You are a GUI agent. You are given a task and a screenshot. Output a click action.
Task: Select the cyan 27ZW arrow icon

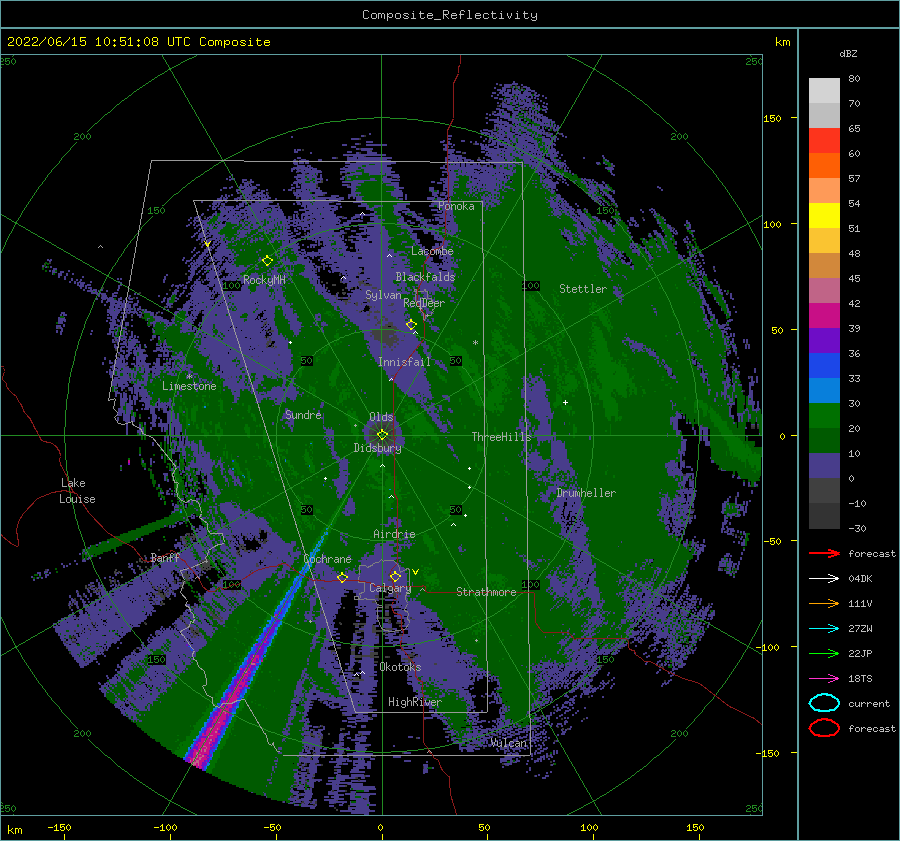point(824,629)
